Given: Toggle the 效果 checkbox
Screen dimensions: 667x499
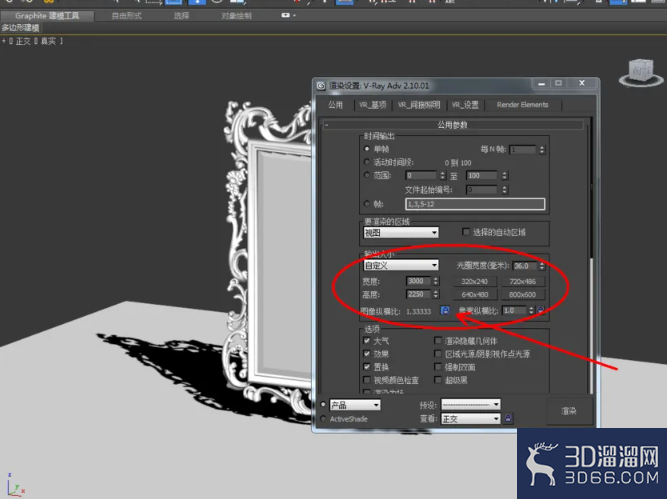Looking at the screenshot, I should pyautogui.click(x=367, y=354).
